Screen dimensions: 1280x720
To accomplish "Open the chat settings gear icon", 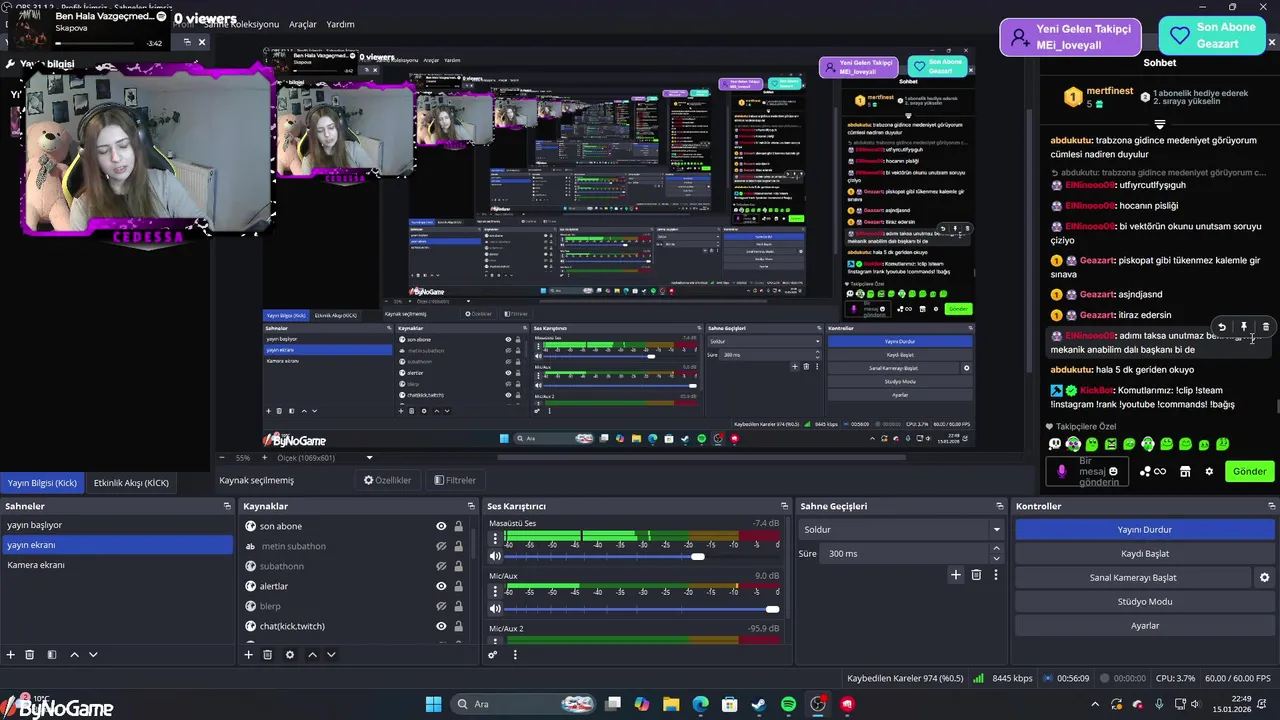I will 1209,471.
